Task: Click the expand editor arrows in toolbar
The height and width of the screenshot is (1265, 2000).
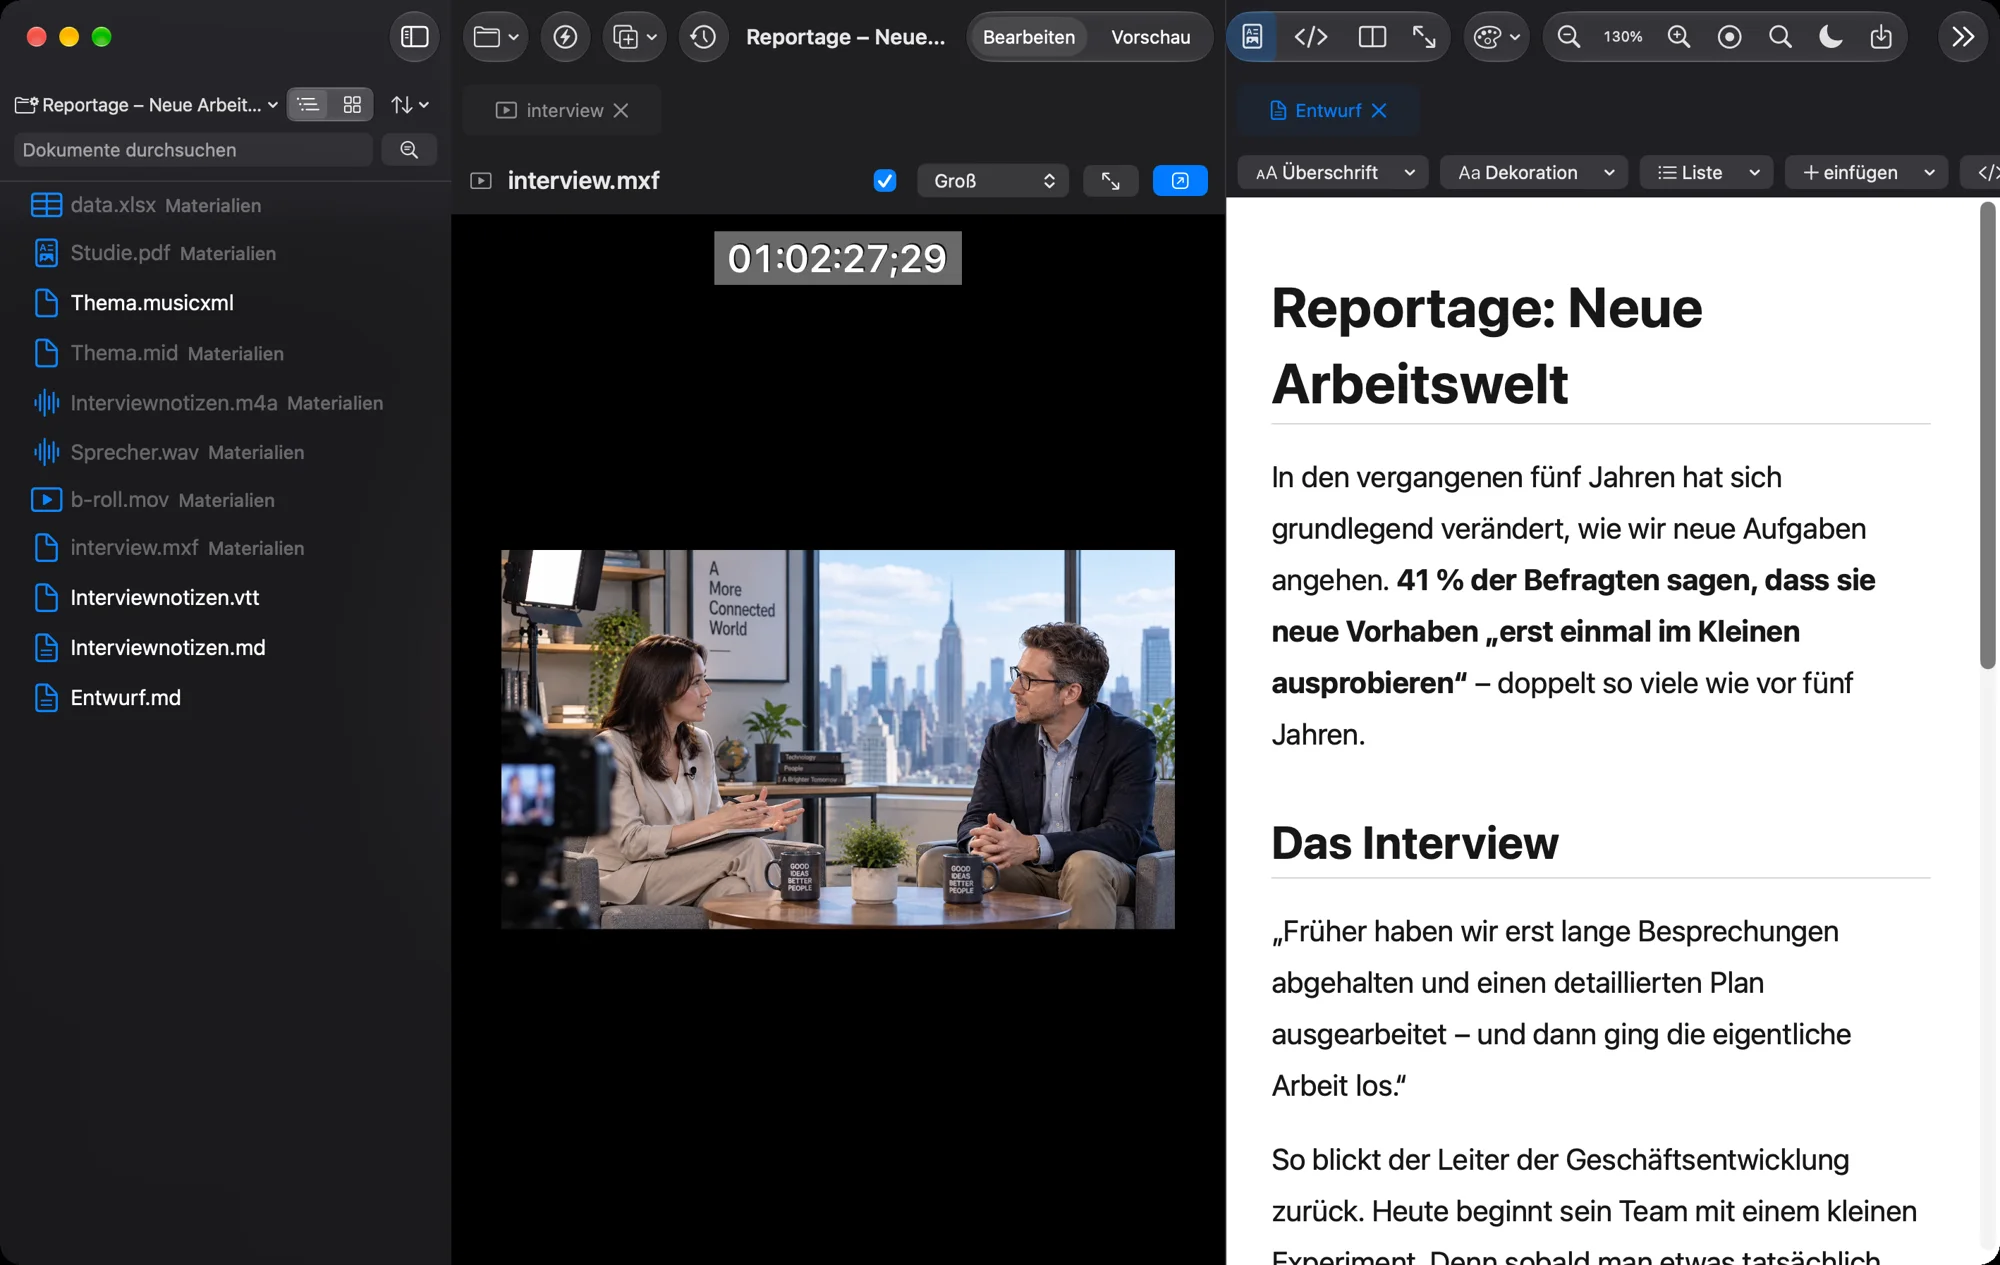Action: point(1424,37)
